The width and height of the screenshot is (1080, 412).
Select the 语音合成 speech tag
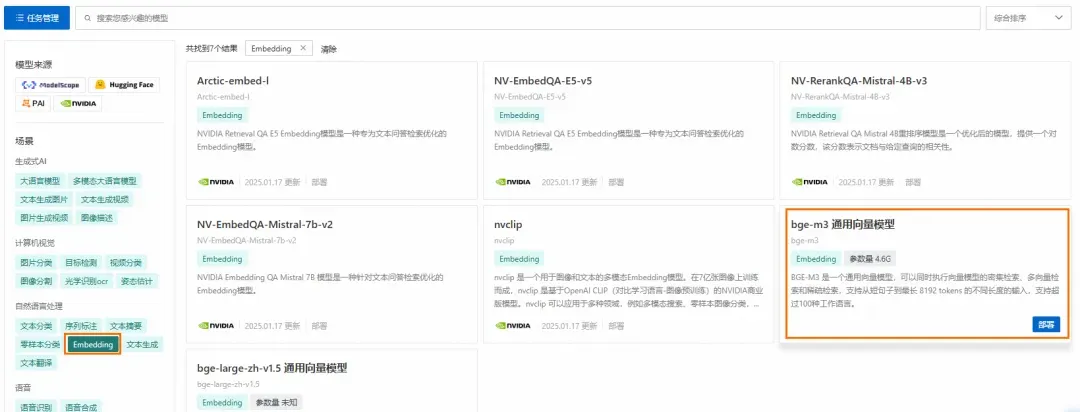coord(81,407)
